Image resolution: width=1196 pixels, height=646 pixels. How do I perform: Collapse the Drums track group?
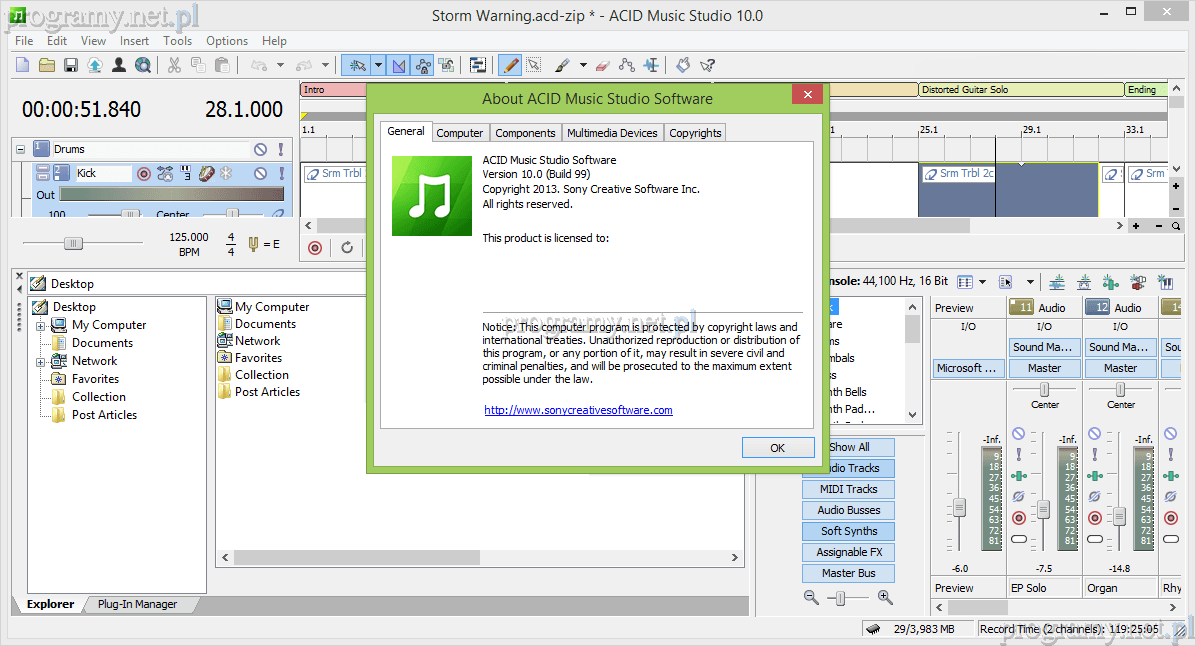(20, 149)
